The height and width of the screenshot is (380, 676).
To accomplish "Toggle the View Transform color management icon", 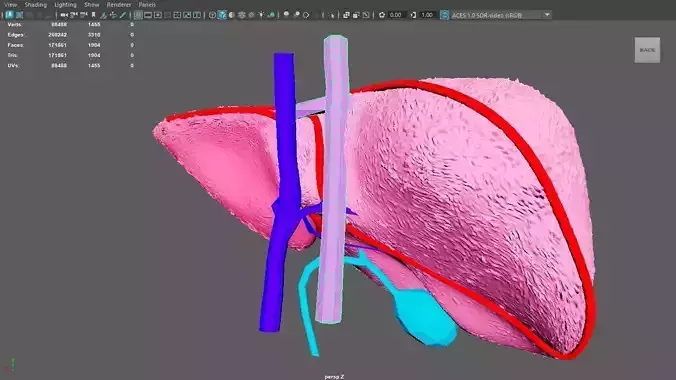I will 444,15.
